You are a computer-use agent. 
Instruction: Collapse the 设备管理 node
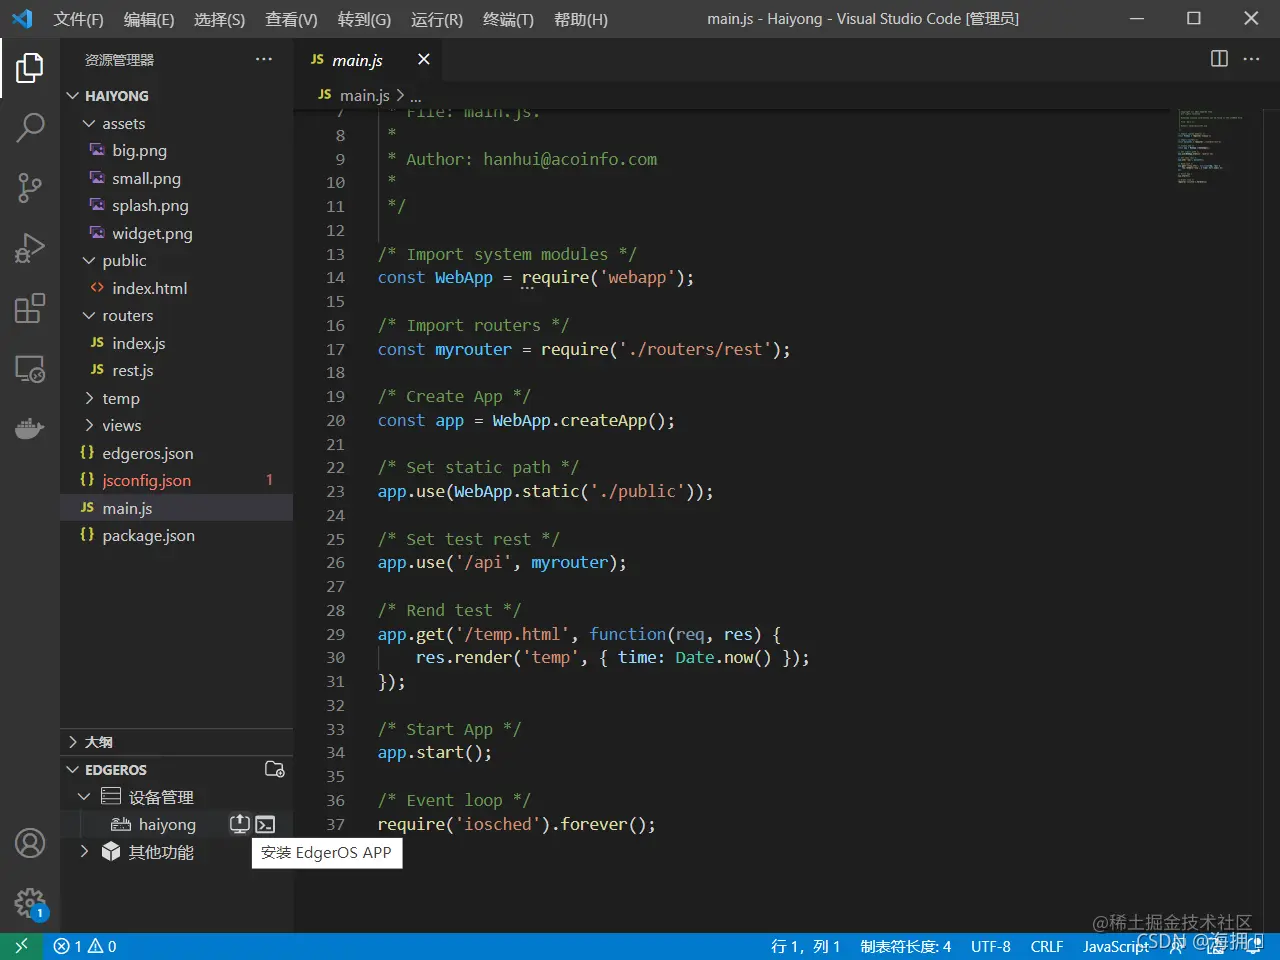(x=176, y=797)
